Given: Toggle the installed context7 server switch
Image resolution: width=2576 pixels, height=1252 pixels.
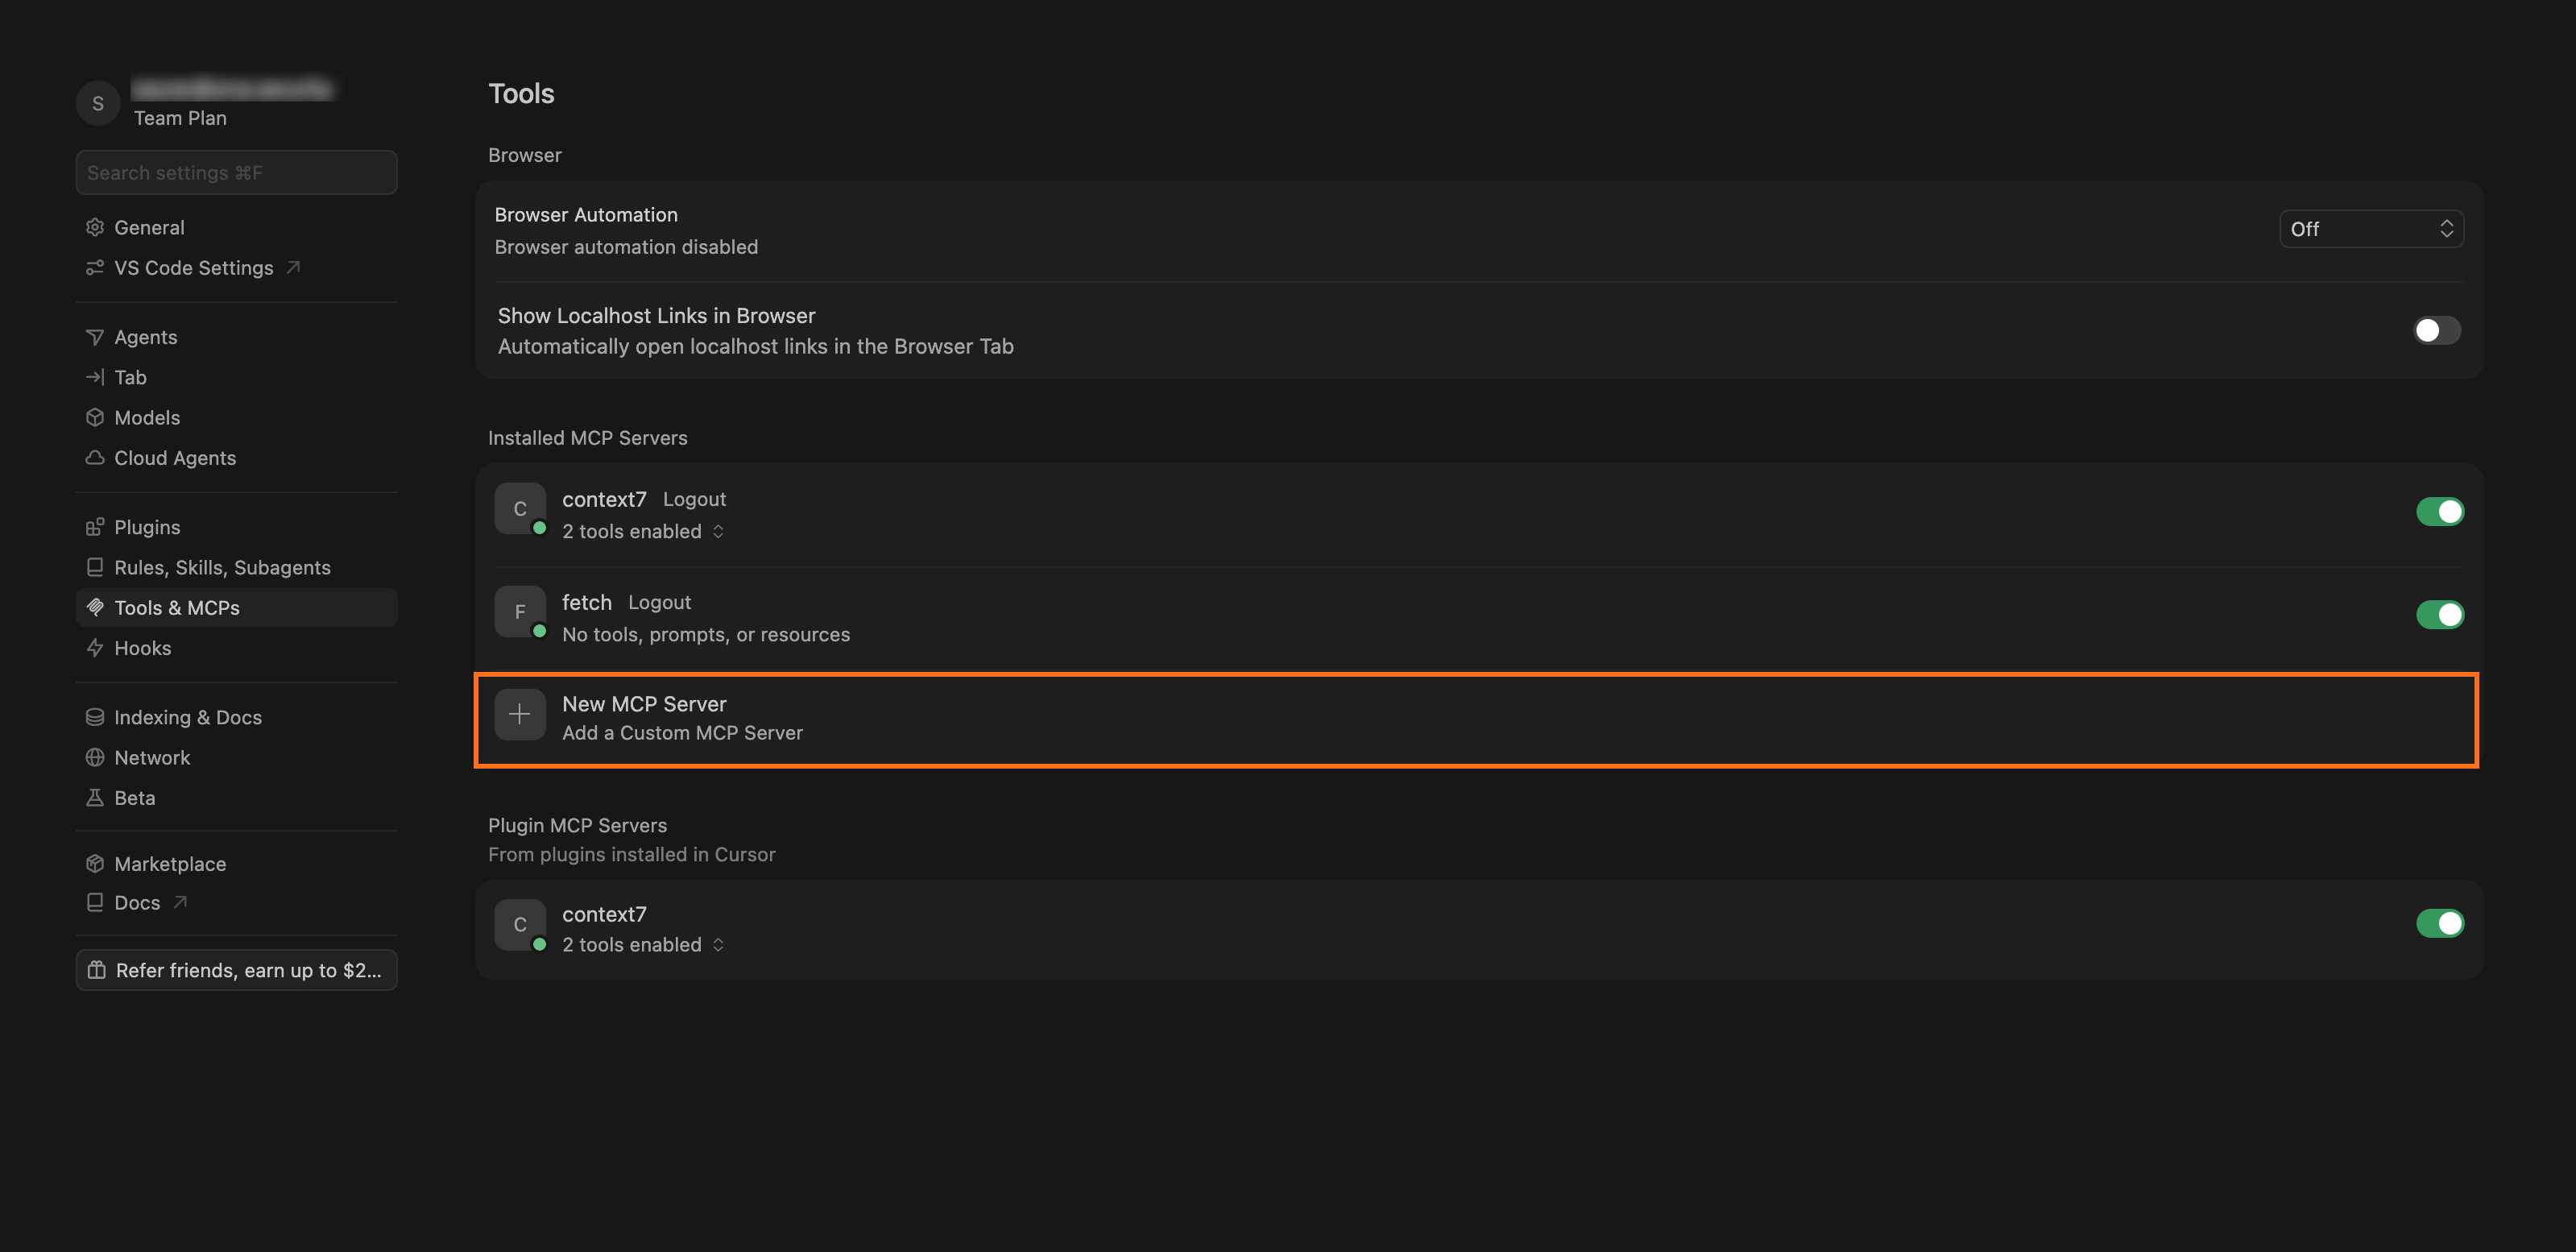Looking at the screenshot, I should click(x=2440, y=511).
